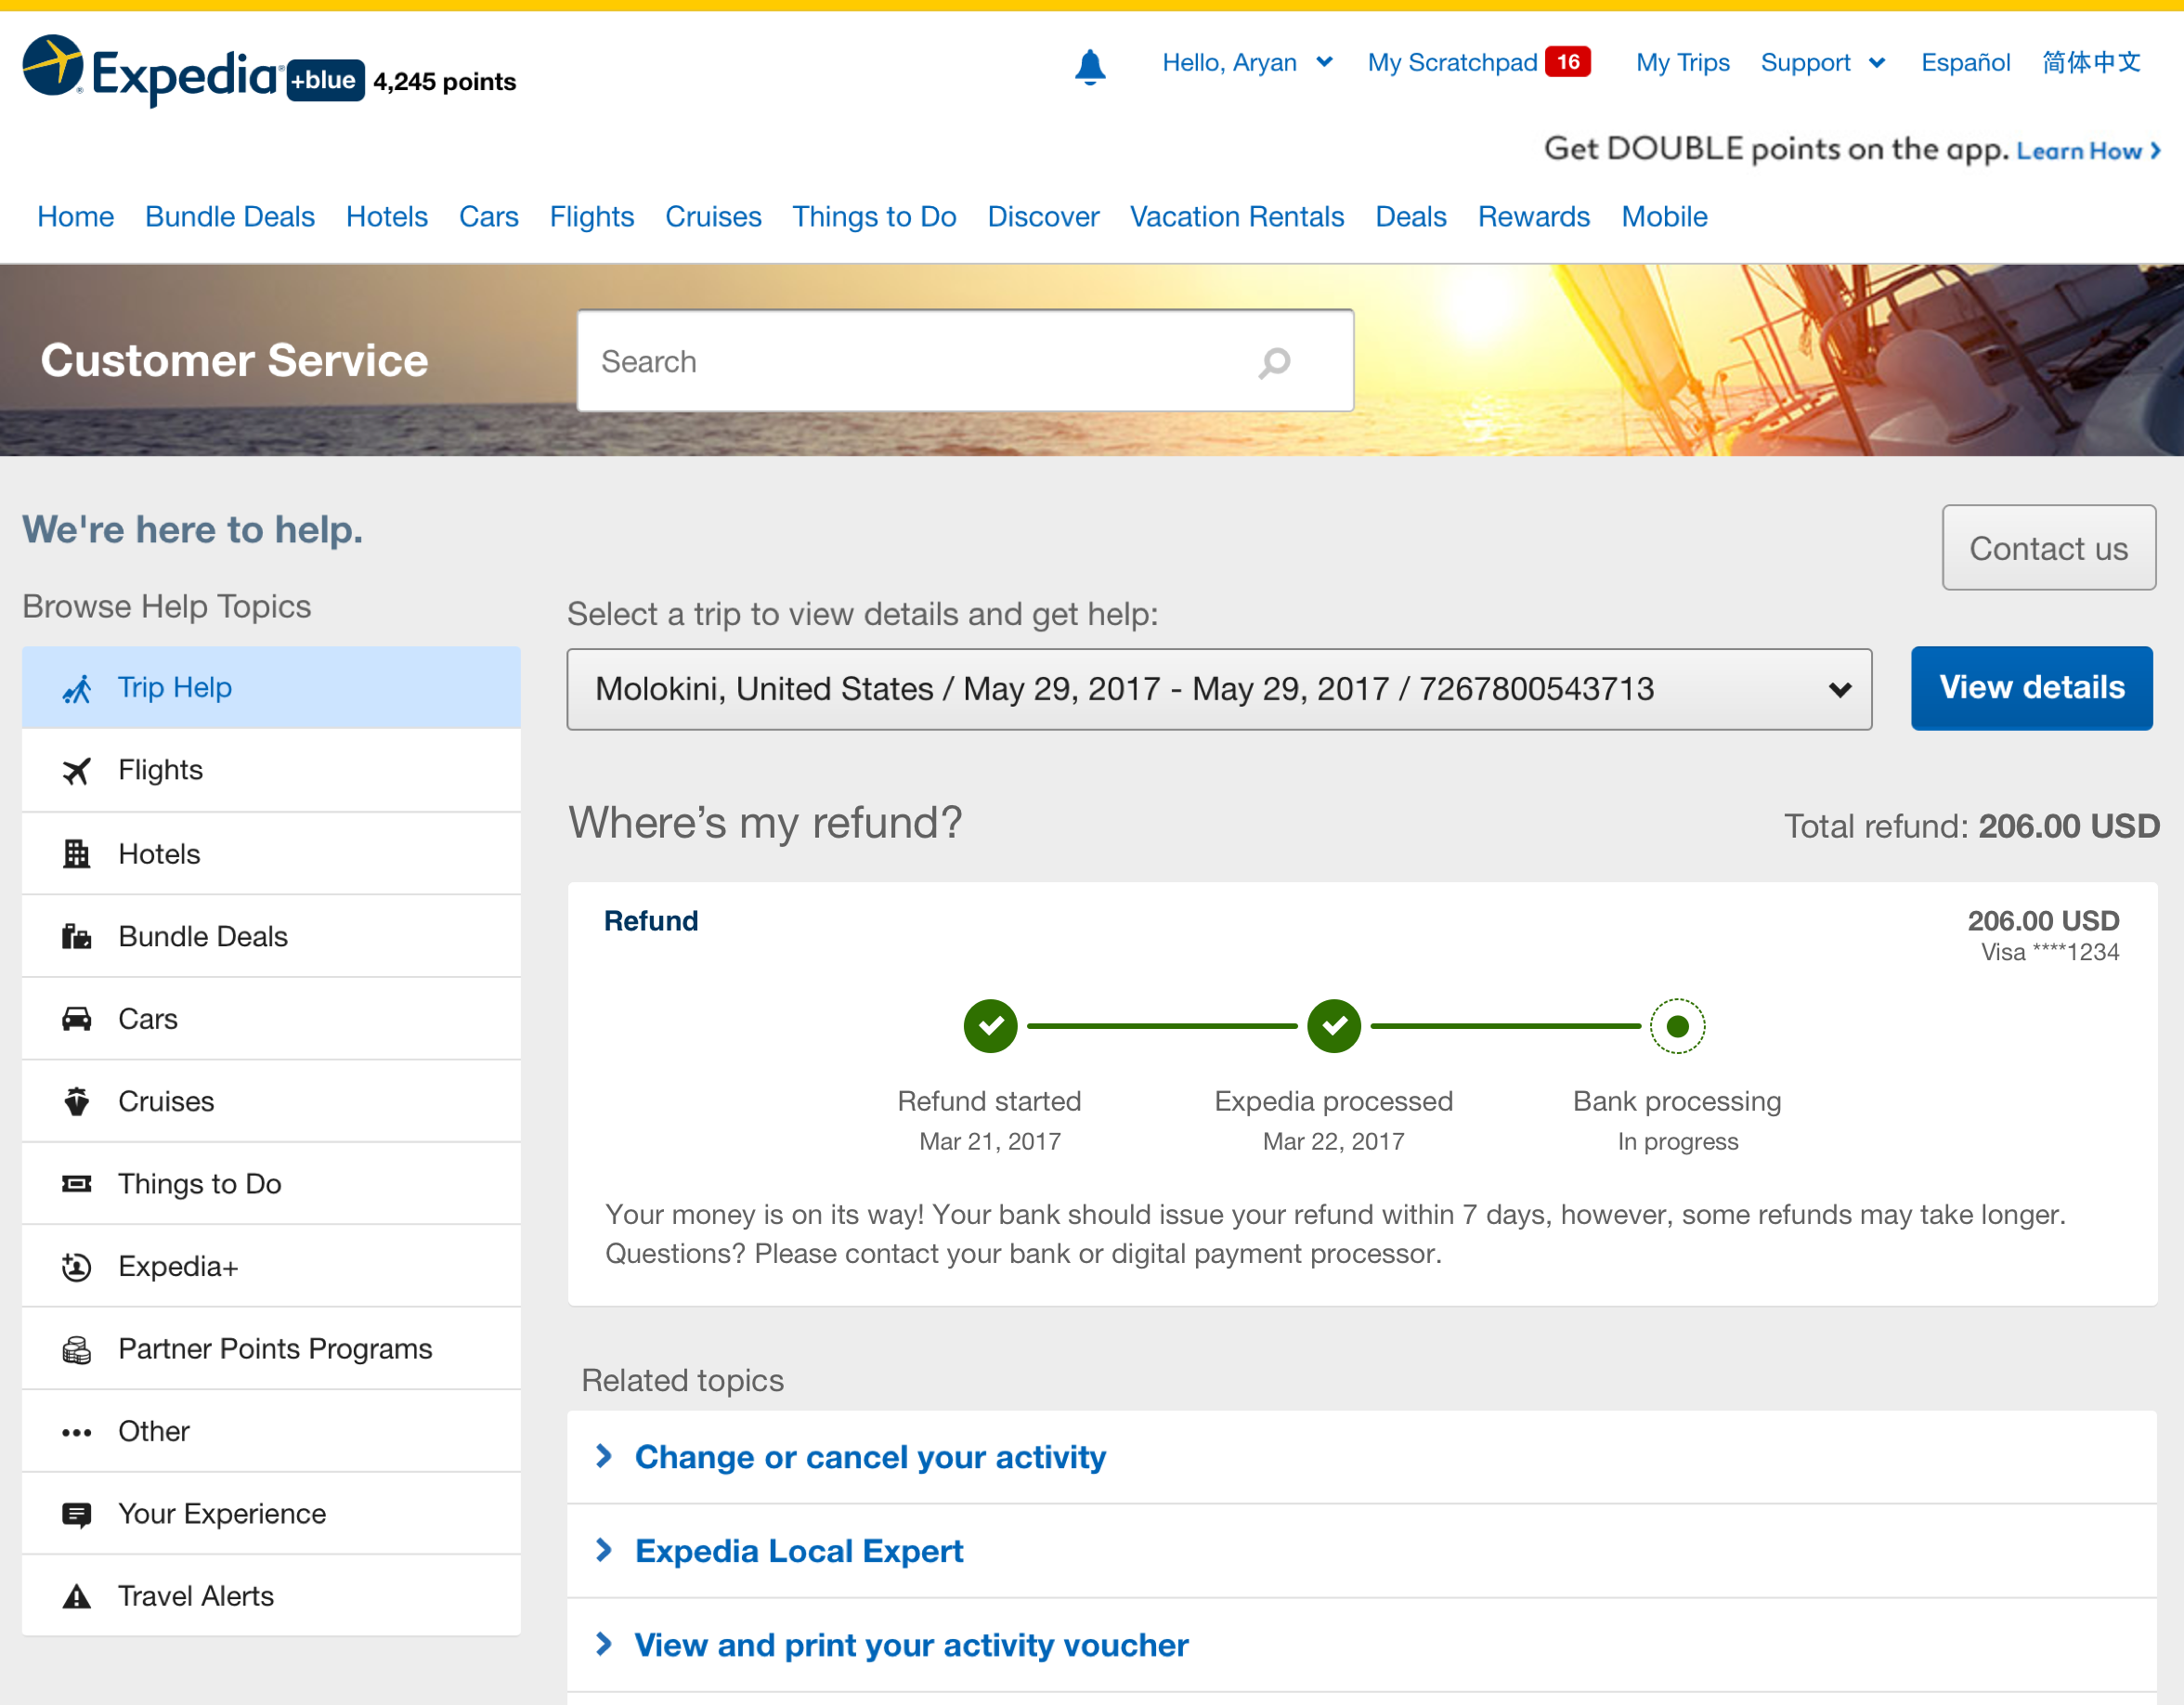2184x1705 pixels.
Task: Click the Search input field
Action: click(x=965, y=361)
